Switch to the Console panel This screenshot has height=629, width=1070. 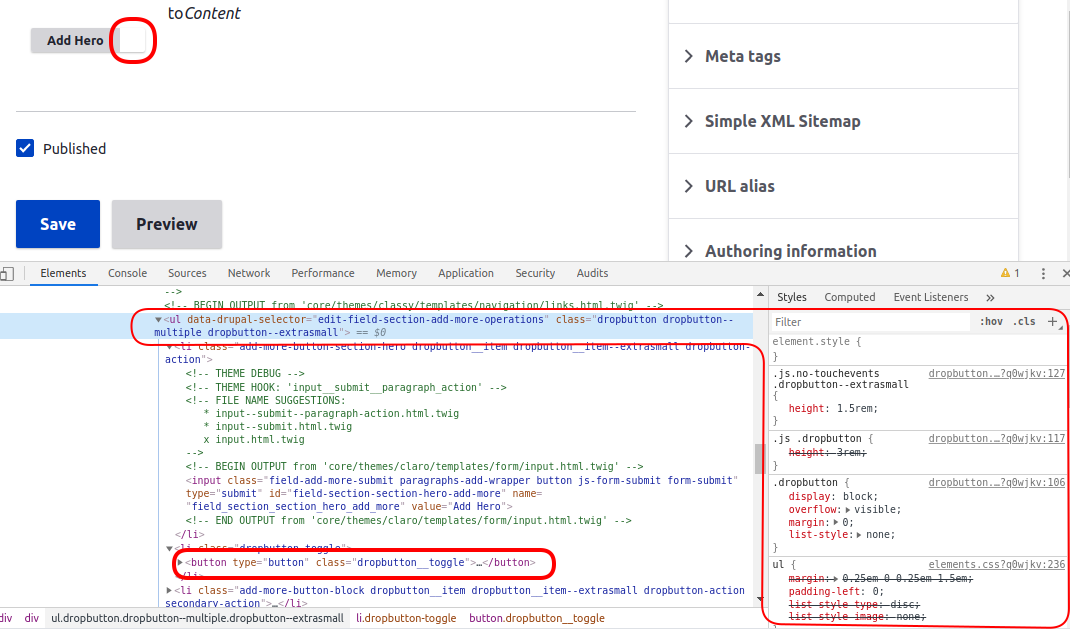pos(127,272)
